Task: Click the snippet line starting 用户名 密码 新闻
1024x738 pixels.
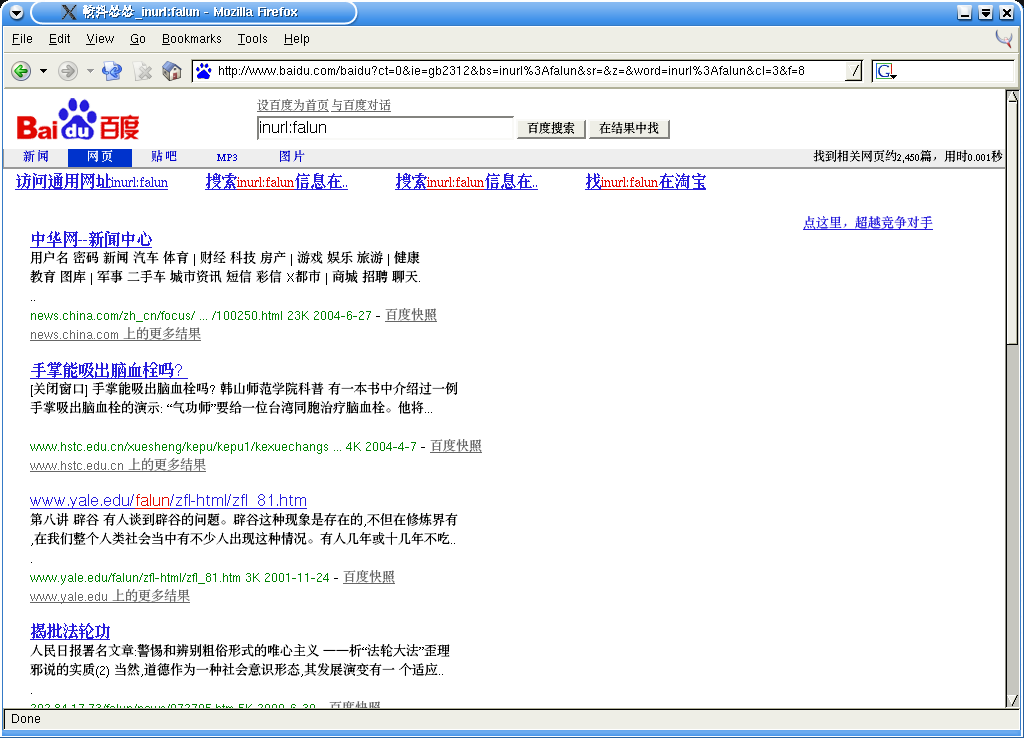Action: coord(225,258)
